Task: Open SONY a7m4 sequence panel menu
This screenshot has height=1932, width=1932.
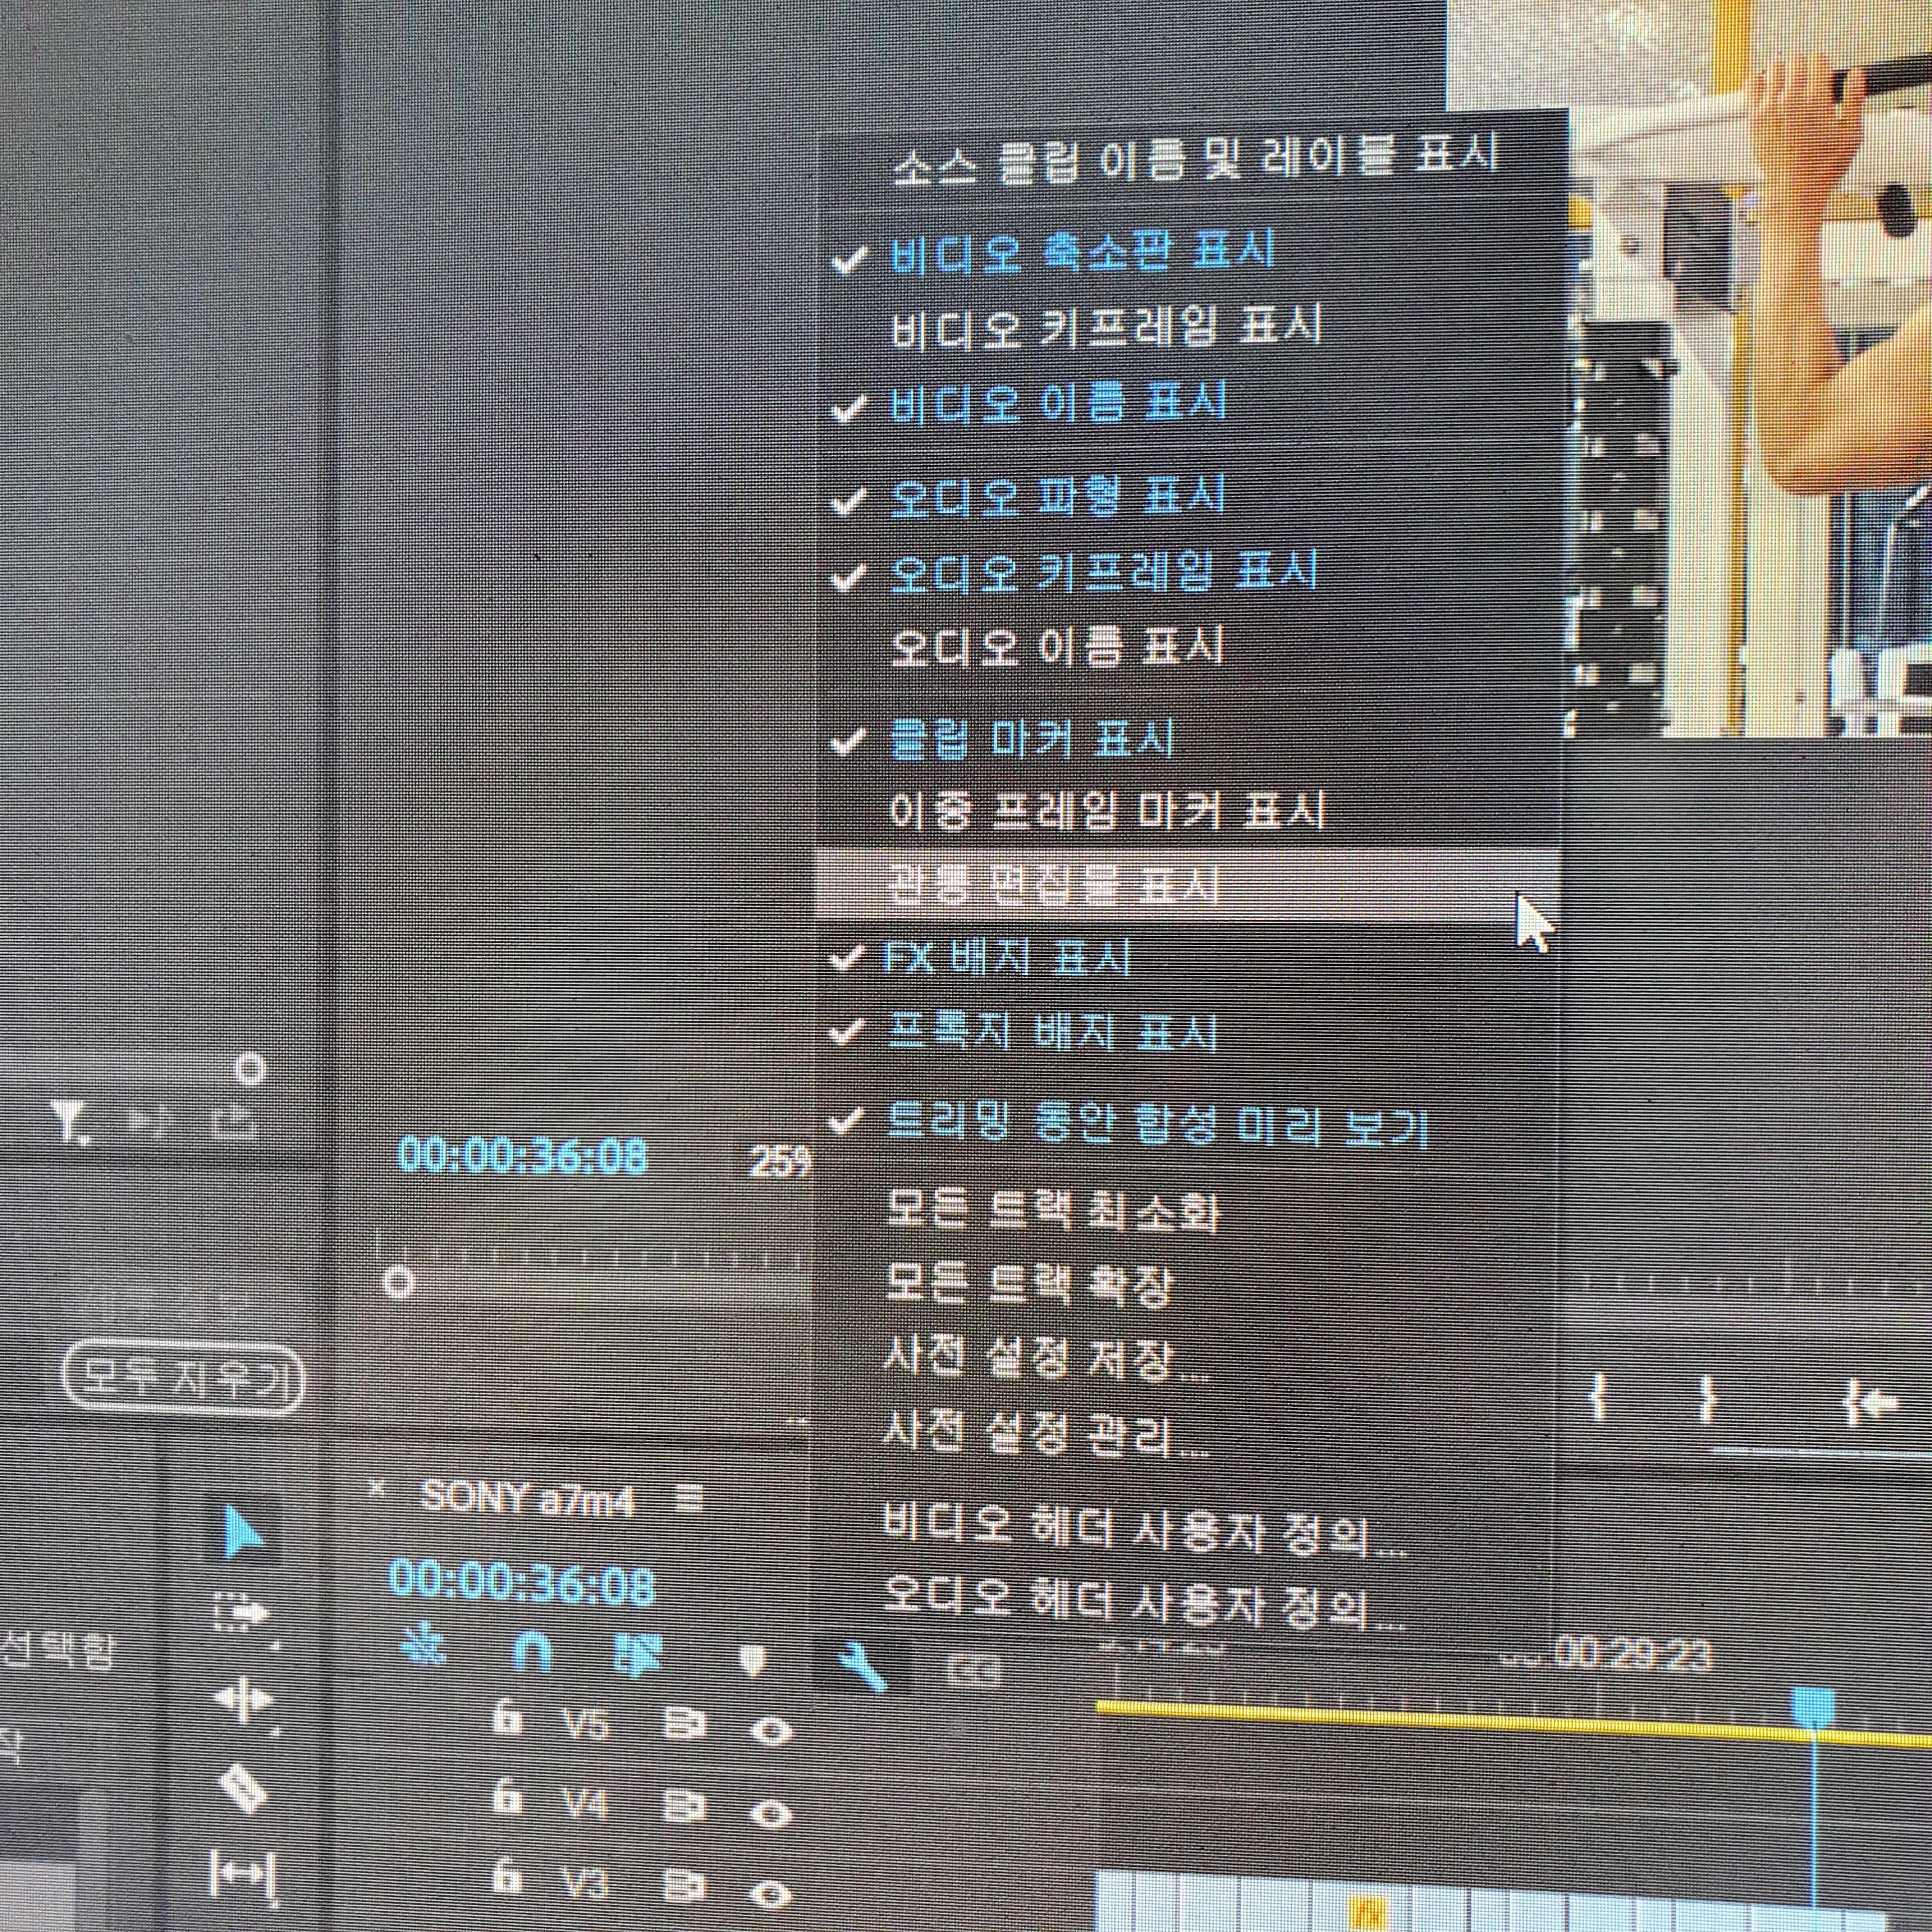Action: click(689, 1498)
